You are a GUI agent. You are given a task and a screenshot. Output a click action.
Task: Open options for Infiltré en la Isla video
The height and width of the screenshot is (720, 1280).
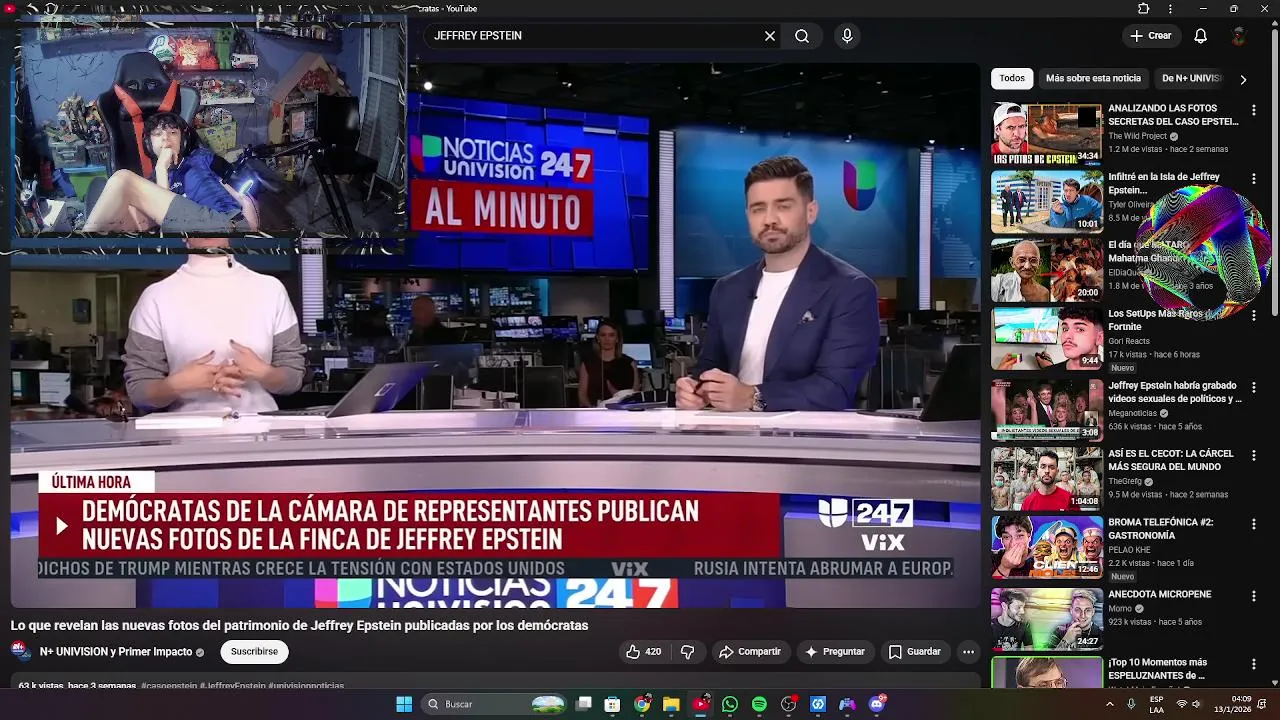pyautogui.click(x=1254, y=178)
